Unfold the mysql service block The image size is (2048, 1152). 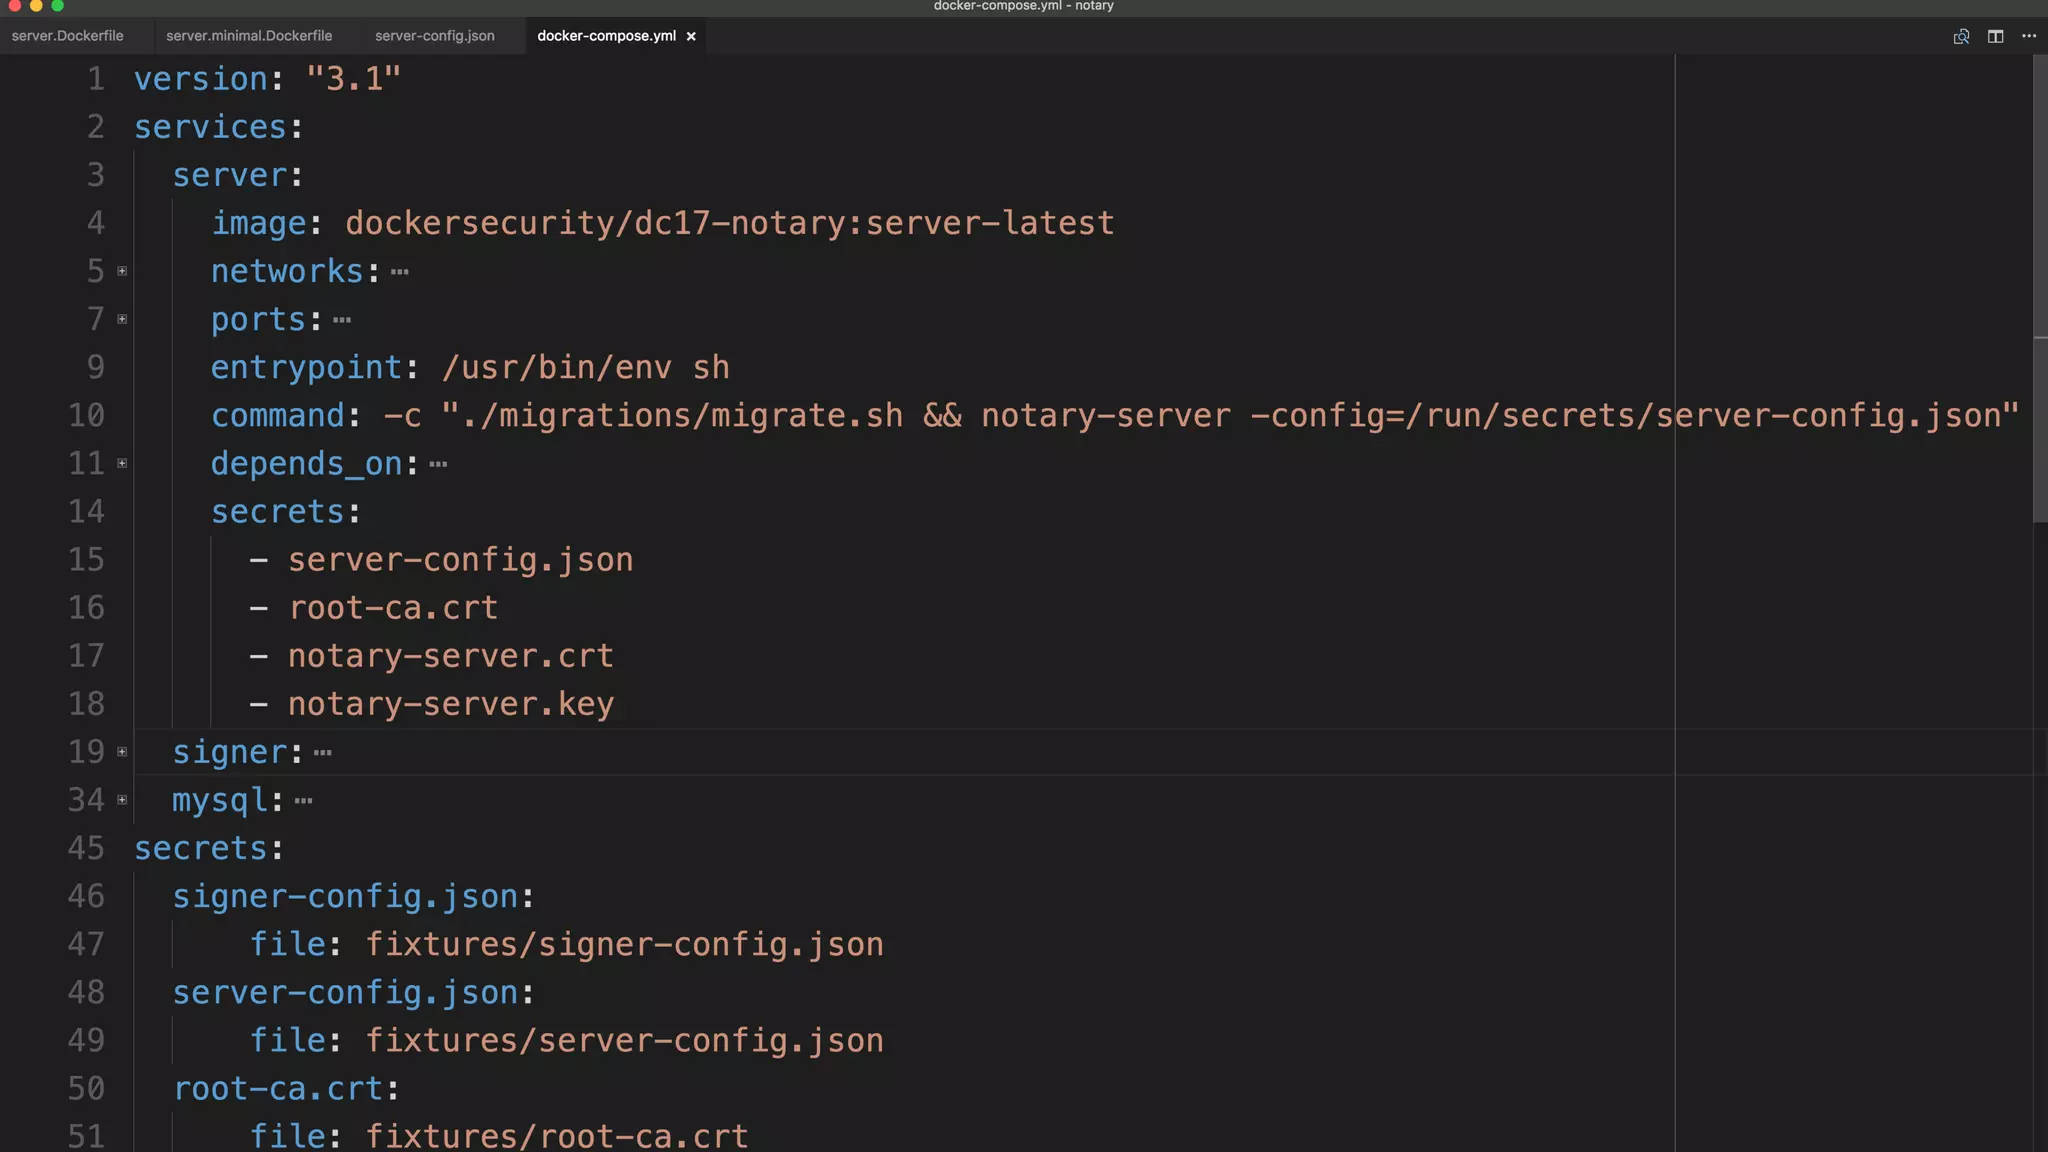coord(122,800)
